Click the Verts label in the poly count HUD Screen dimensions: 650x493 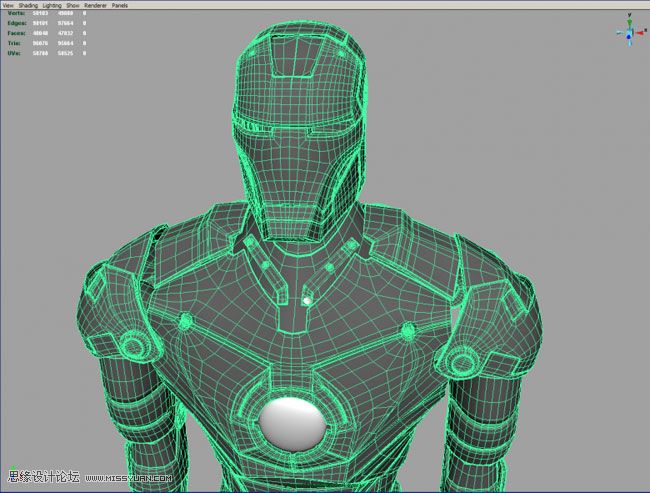pos(16,13)
